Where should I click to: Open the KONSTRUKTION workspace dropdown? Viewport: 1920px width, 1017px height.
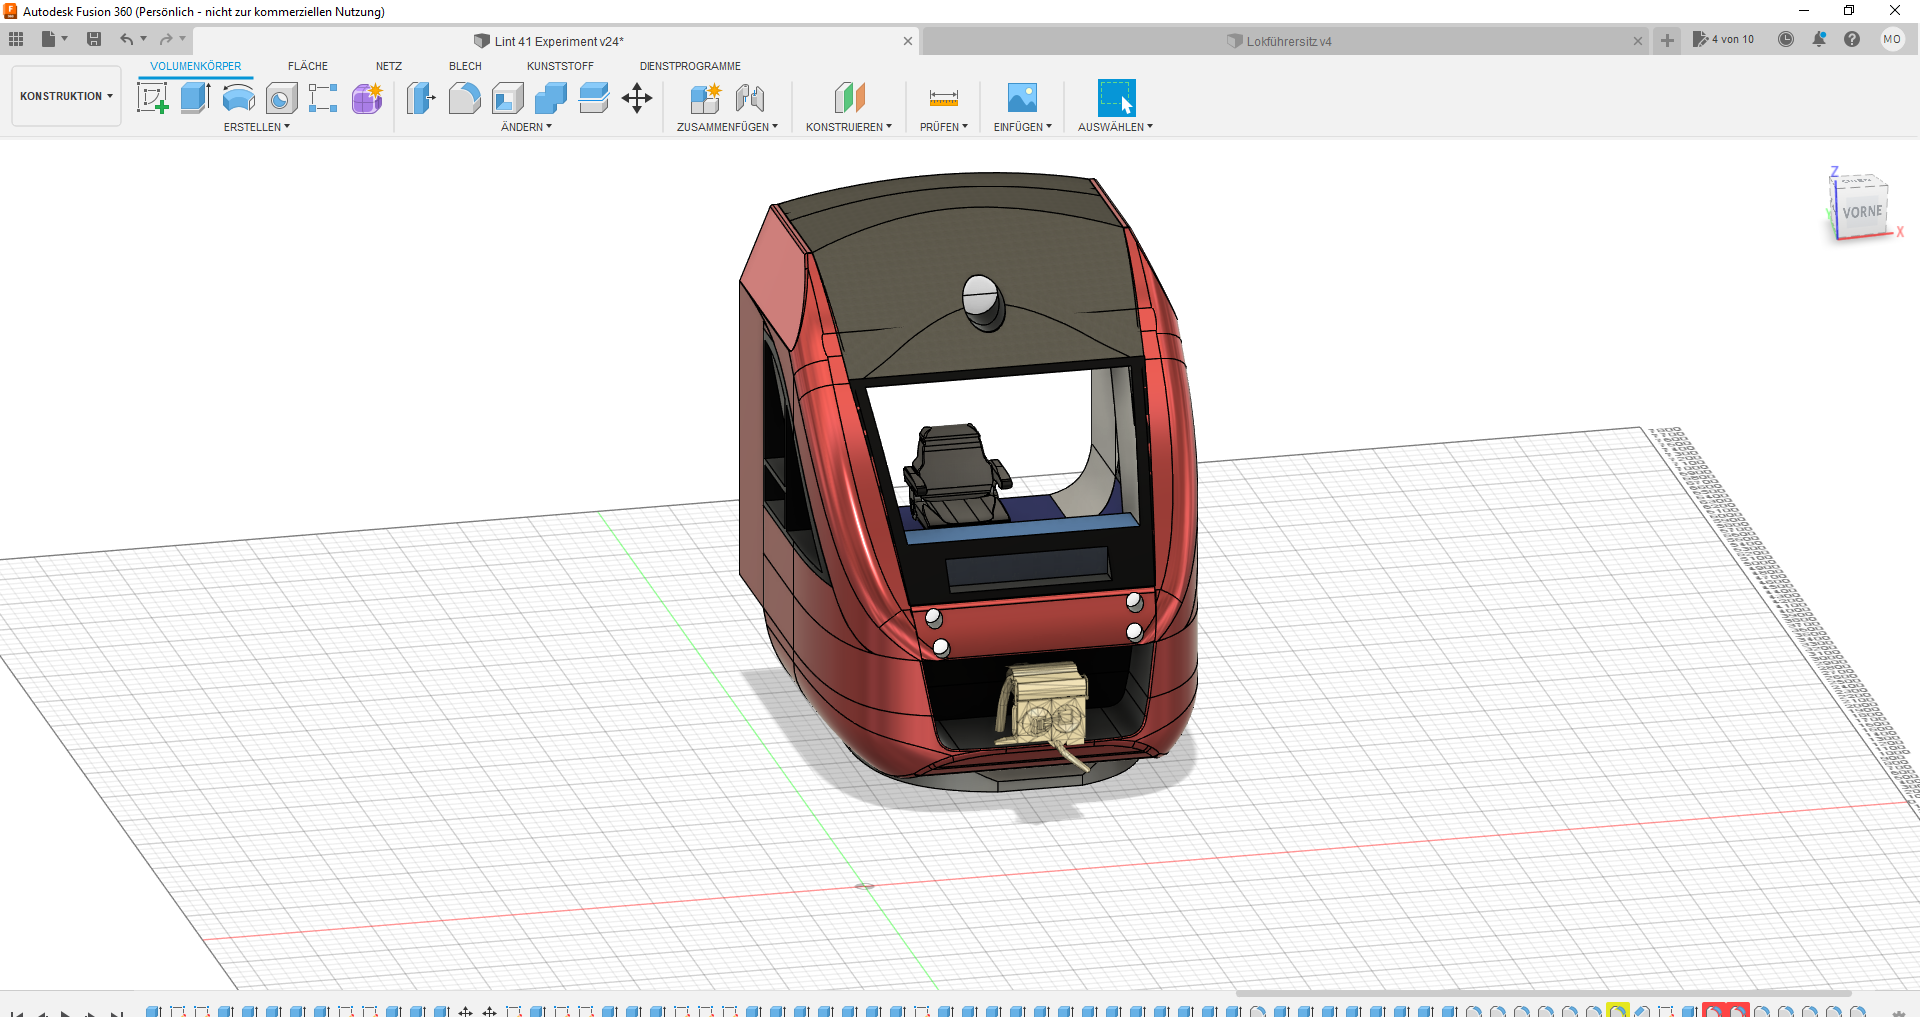(66, 96)
